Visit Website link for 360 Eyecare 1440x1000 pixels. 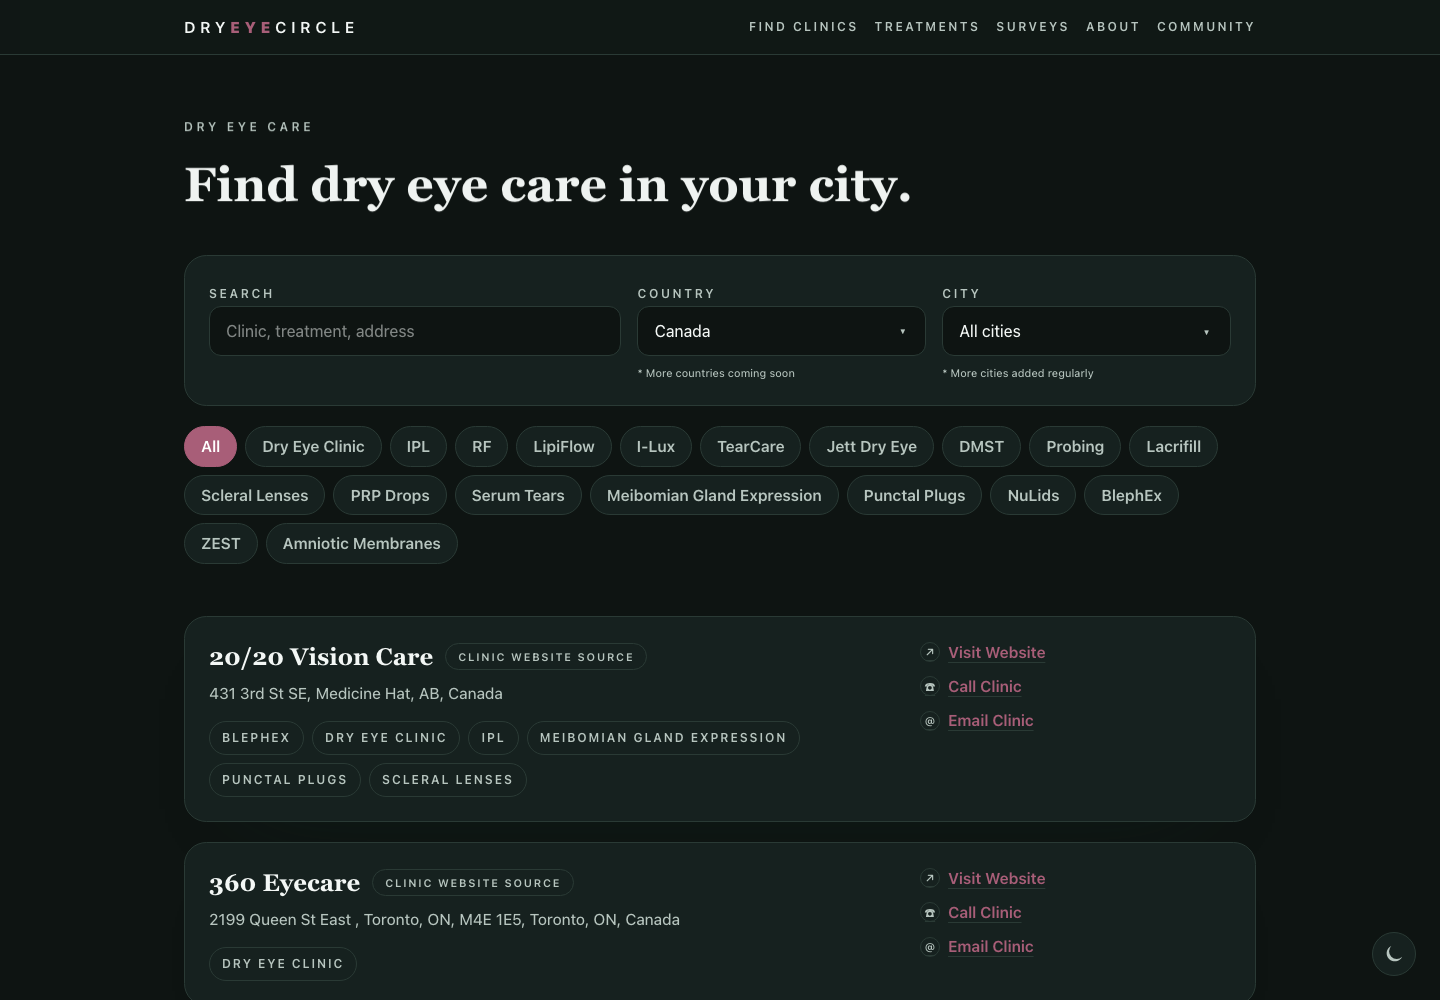click(997, 878)
